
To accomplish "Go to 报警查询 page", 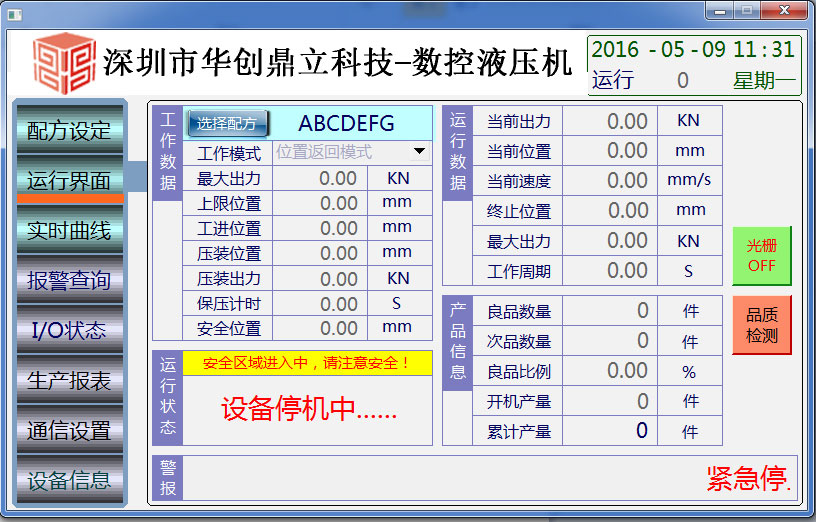I will 70,281.
